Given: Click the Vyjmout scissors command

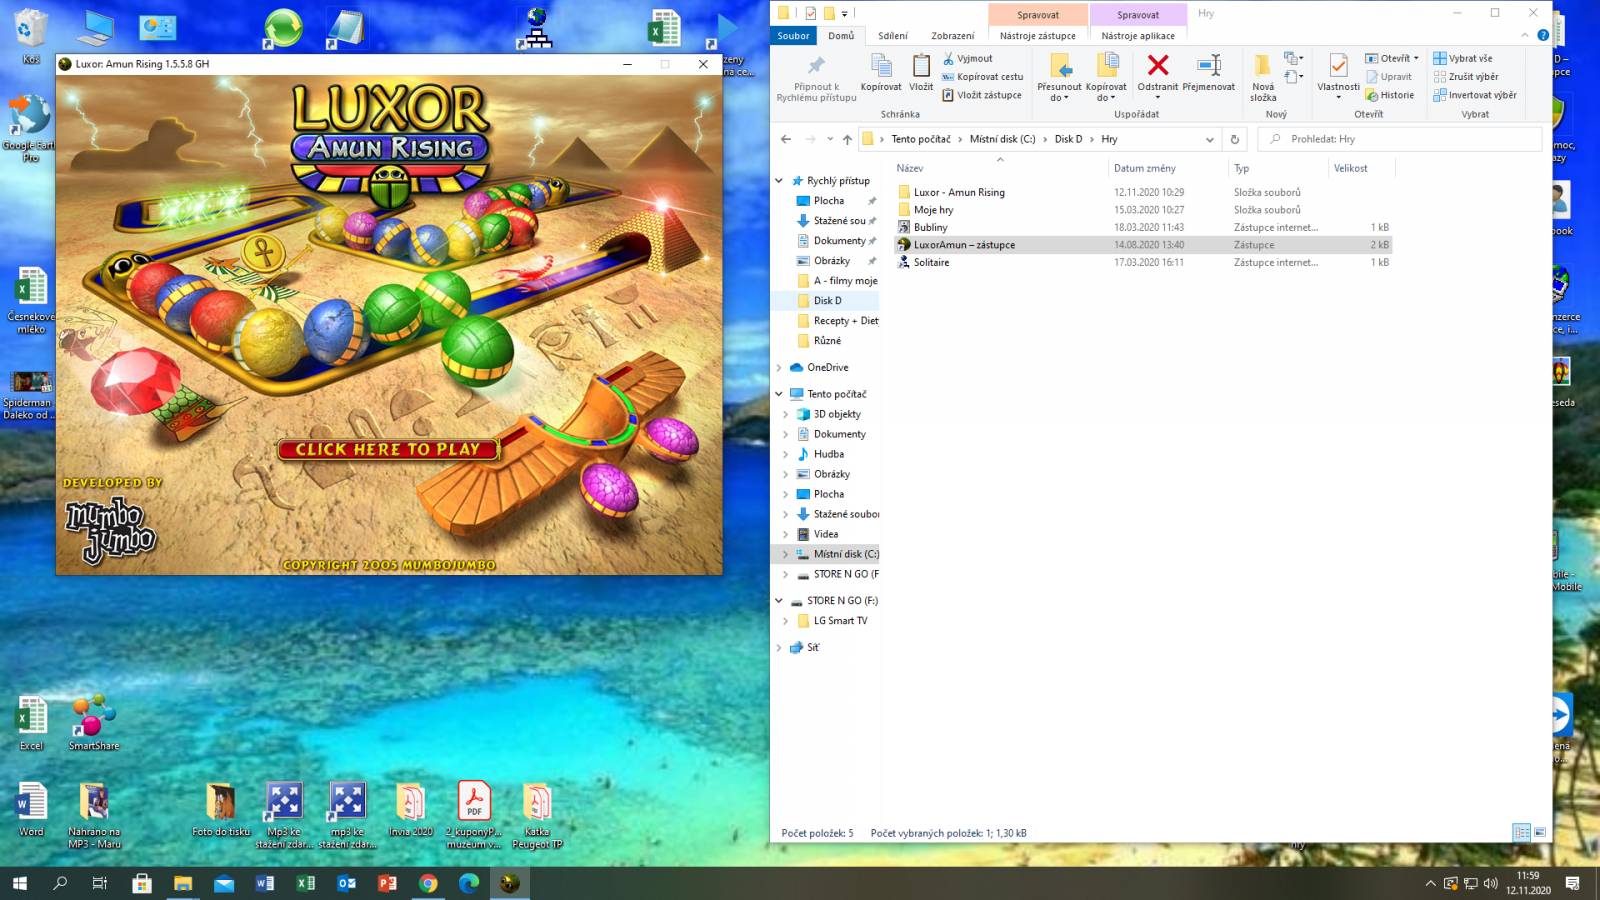Looking at the screenshot, I should click(967, 59).
